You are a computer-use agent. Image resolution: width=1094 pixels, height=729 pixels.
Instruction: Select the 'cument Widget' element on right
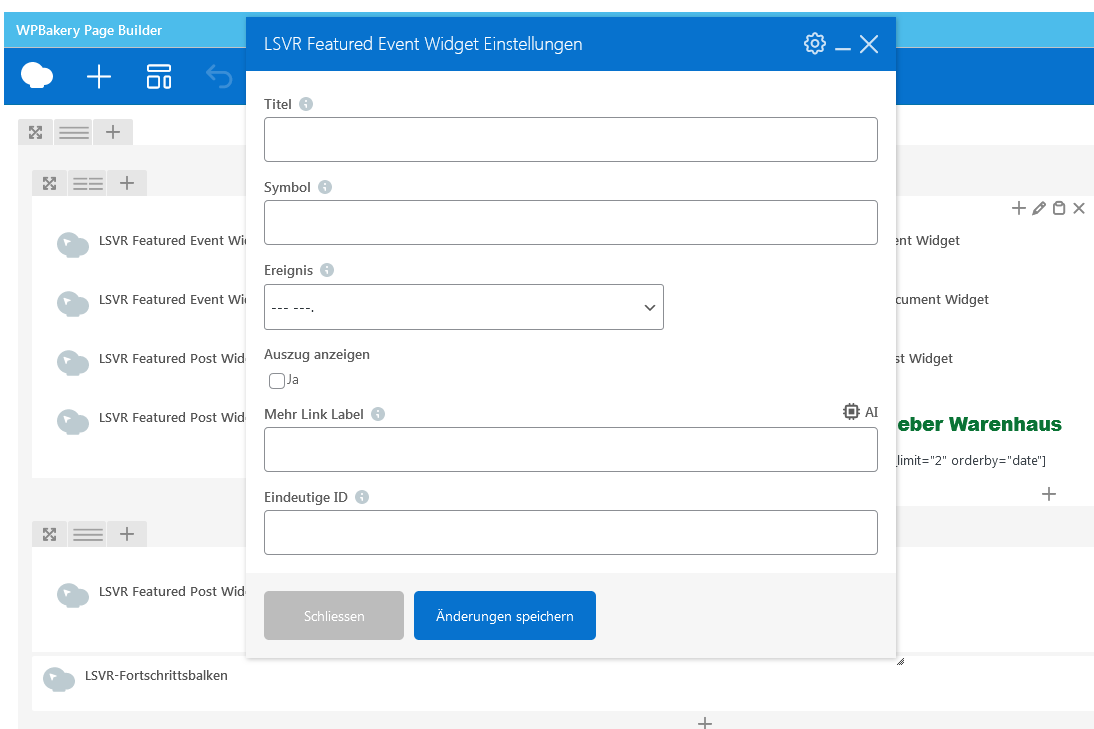coord(943,299)
